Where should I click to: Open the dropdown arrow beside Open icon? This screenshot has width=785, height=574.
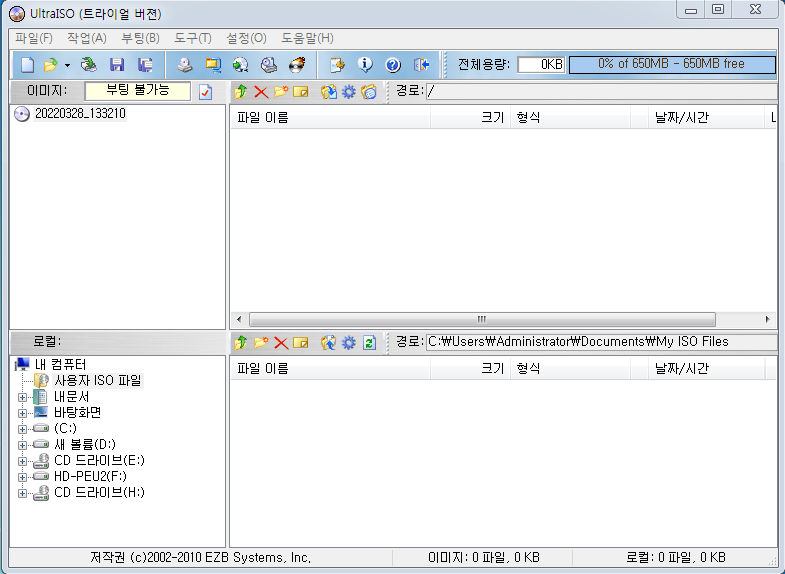tap(67, 65)
